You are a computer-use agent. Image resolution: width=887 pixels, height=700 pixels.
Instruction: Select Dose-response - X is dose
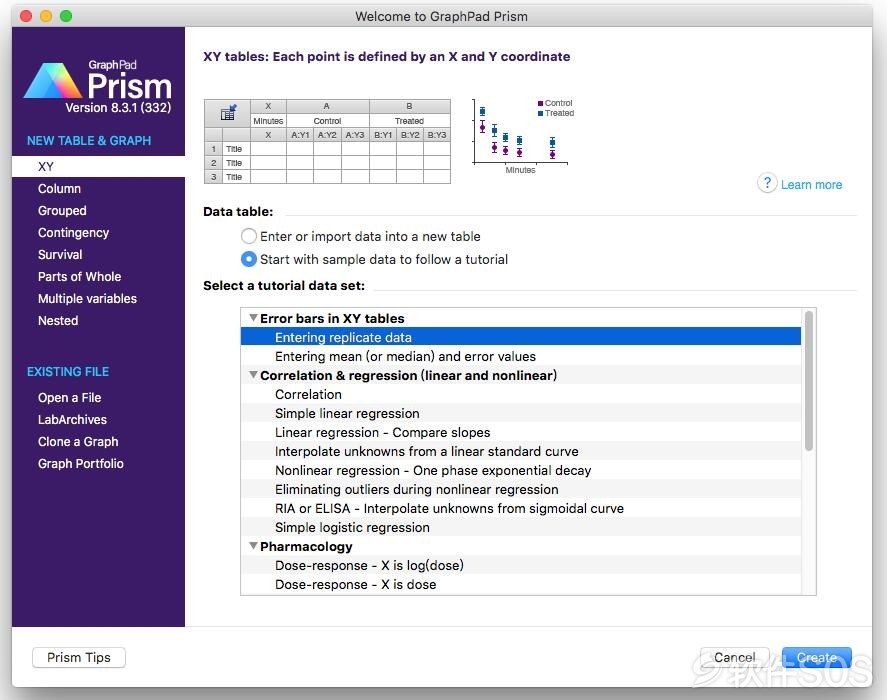point(520,585)
